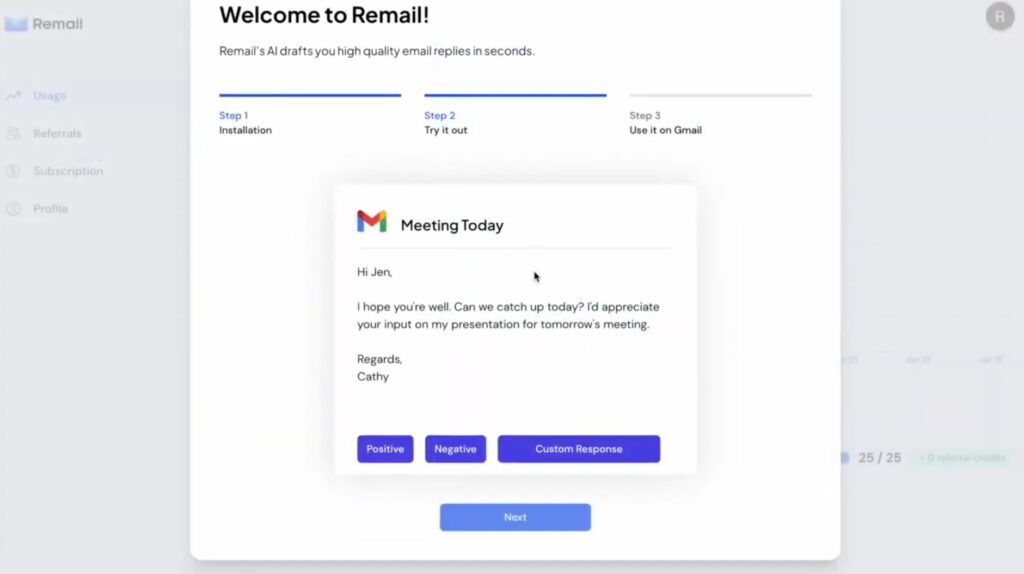Screen dimensions: 1024x574
Task: Click the Gmail logo on the email card
Action: [372, 221]
